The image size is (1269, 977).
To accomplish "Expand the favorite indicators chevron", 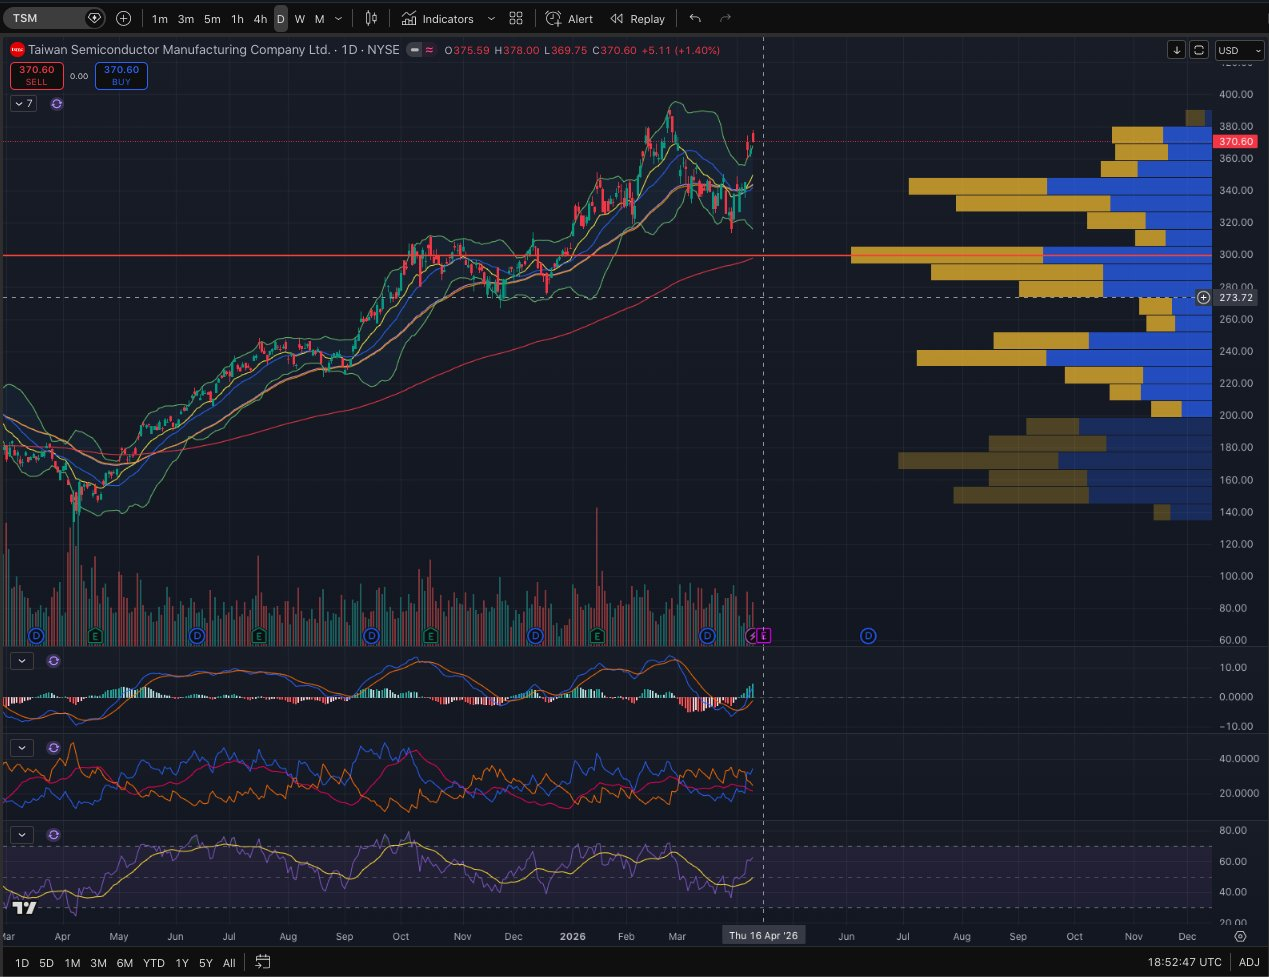I will 490,19.
